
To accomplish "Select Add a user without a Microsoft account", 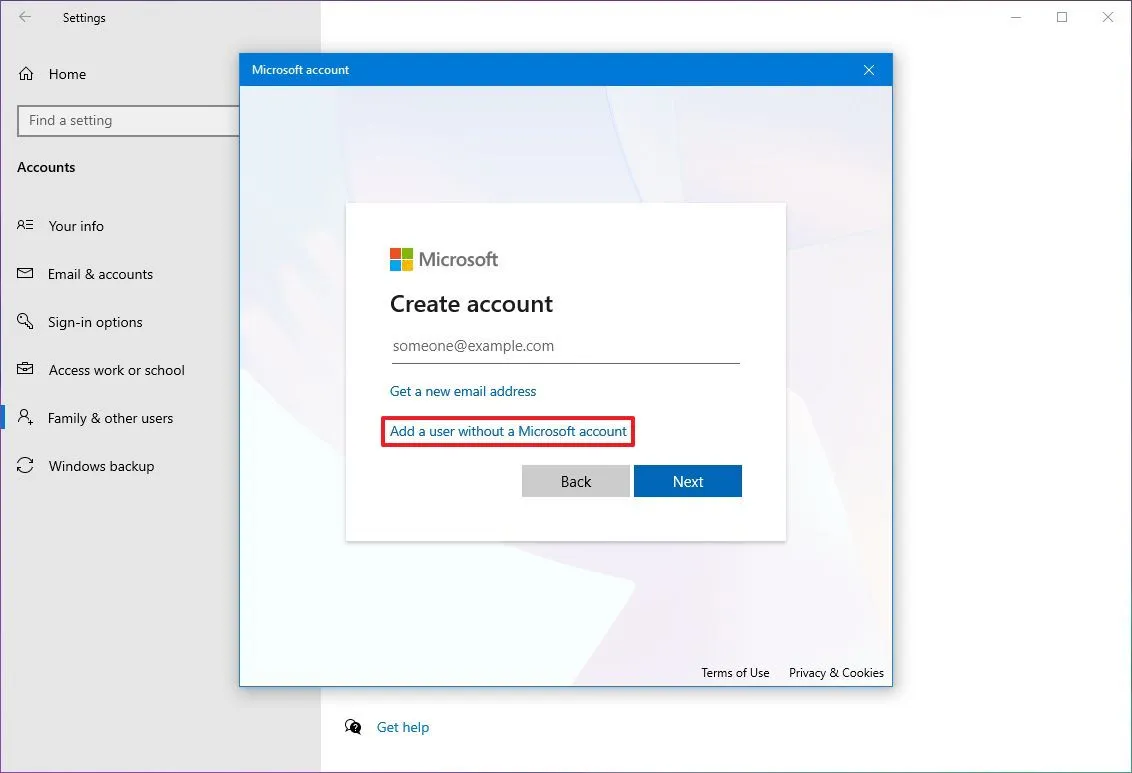I will [x=507, y=431].
